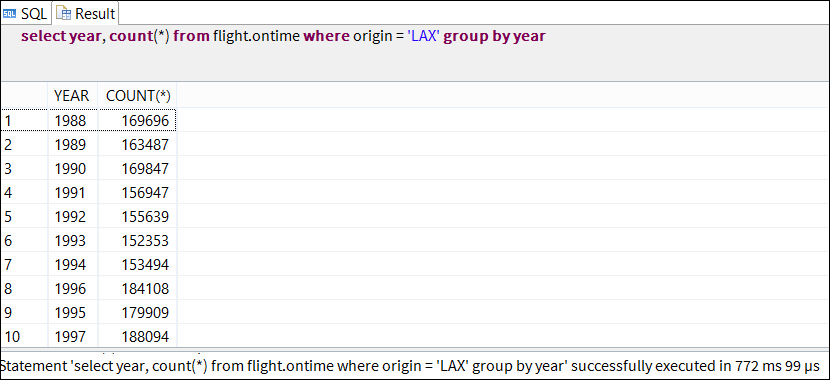This screenshot has width=830, height=380.
Task: Select the 1996 year cell
Action: click(72, 288)
